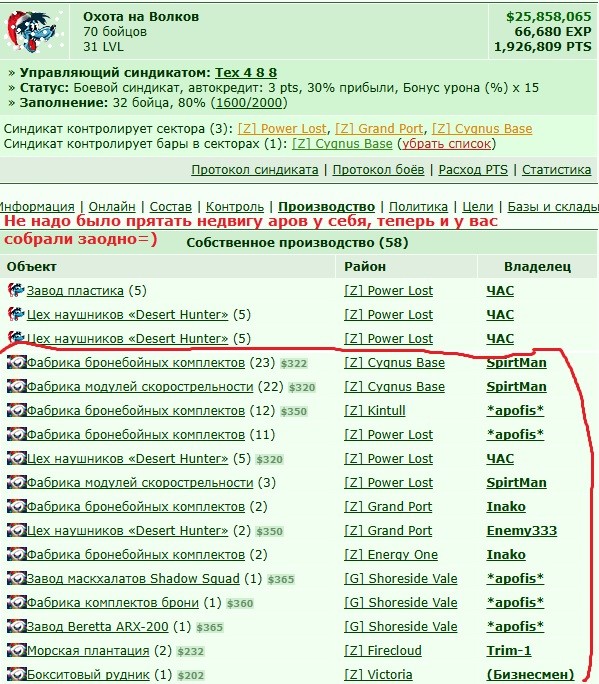Open Завод пластика object
Image resolution: width=599 pixels, height=684 pixels.
coord(75,291)
